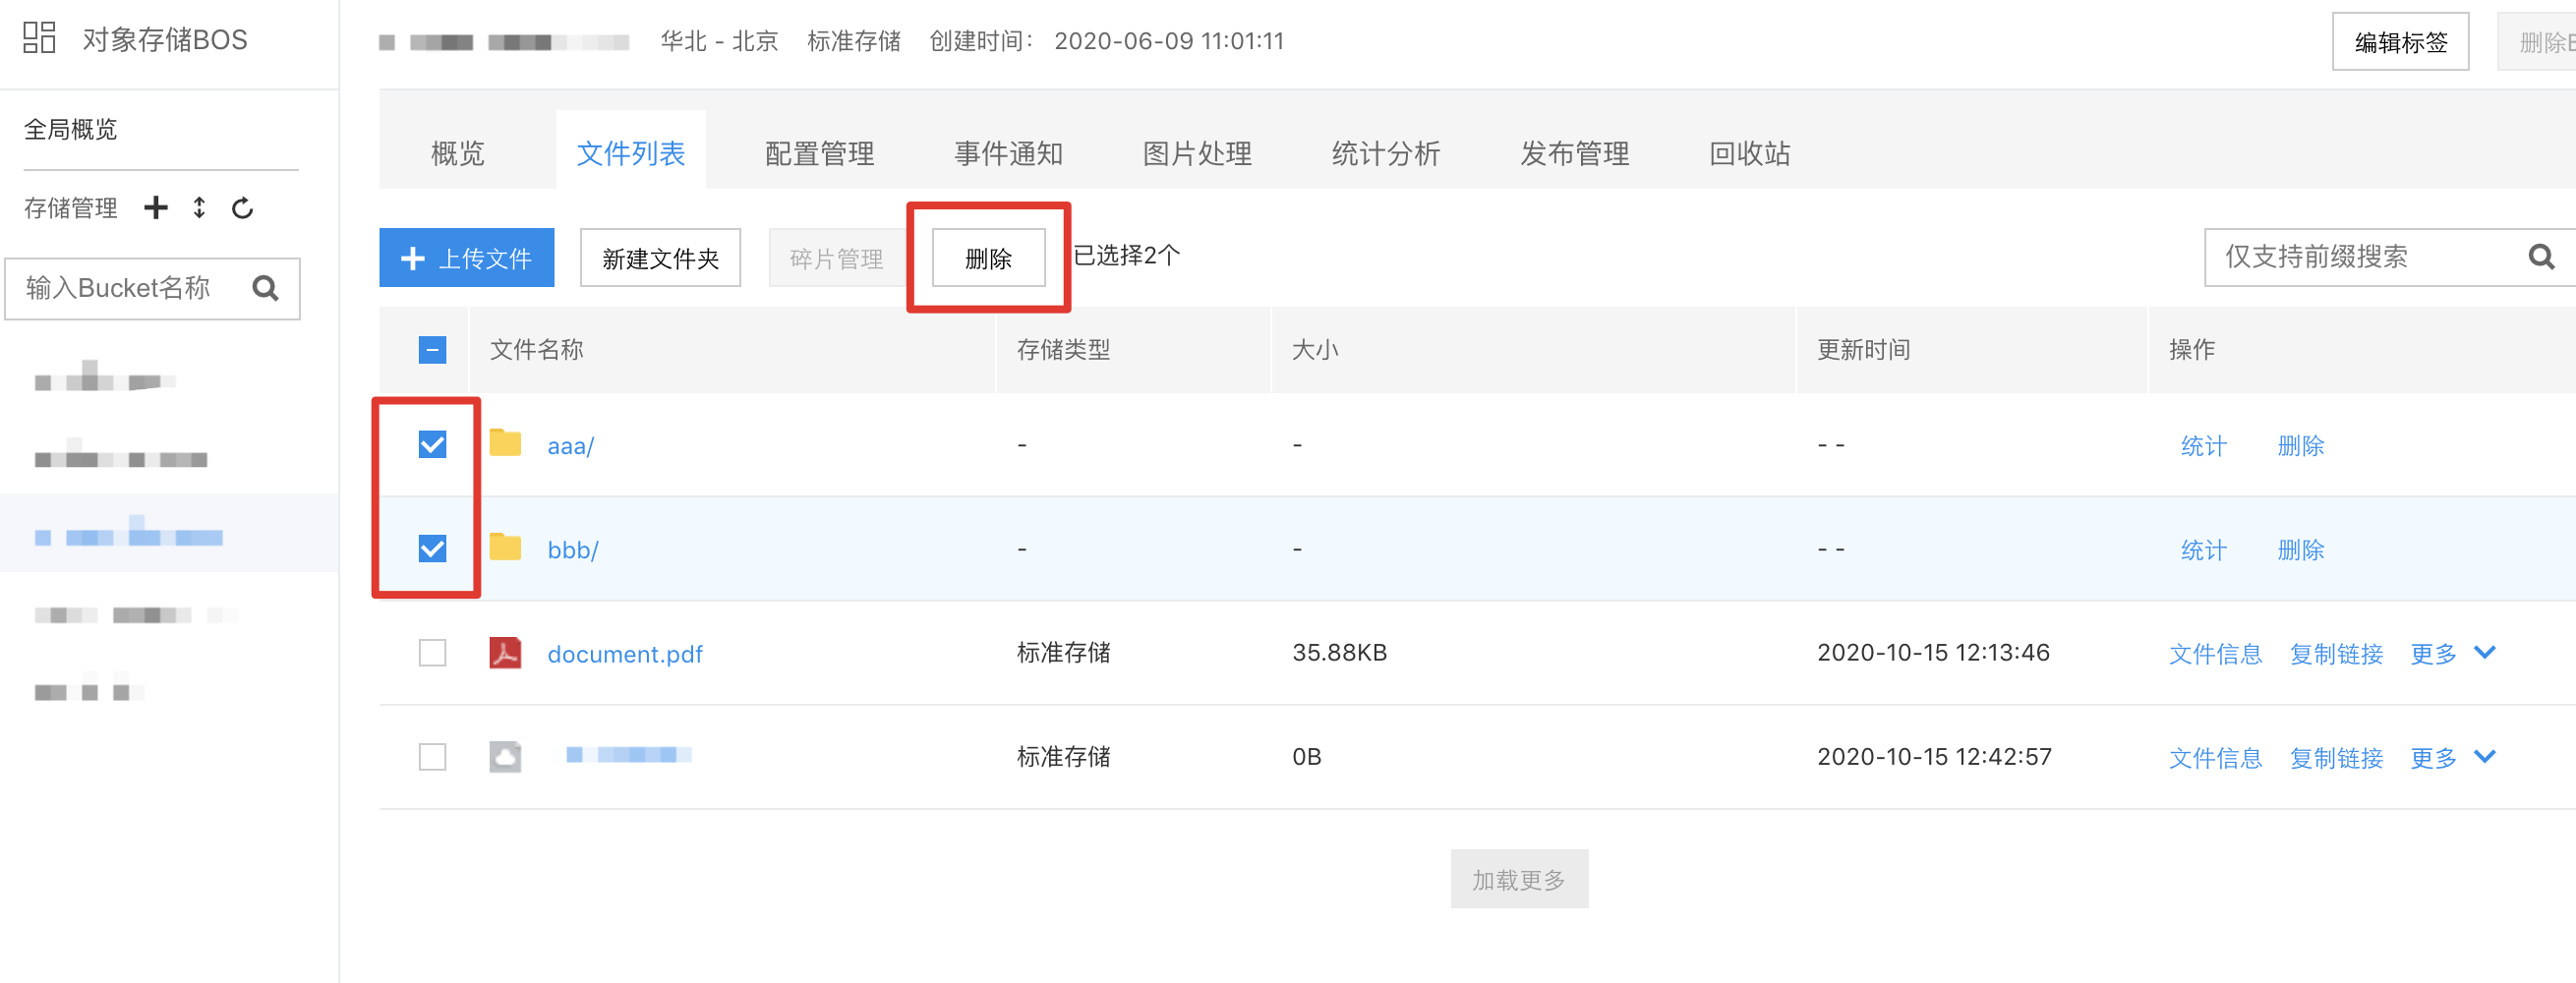
Task: Click 文件信息 for the 0B file
Action: [2215, 757]
